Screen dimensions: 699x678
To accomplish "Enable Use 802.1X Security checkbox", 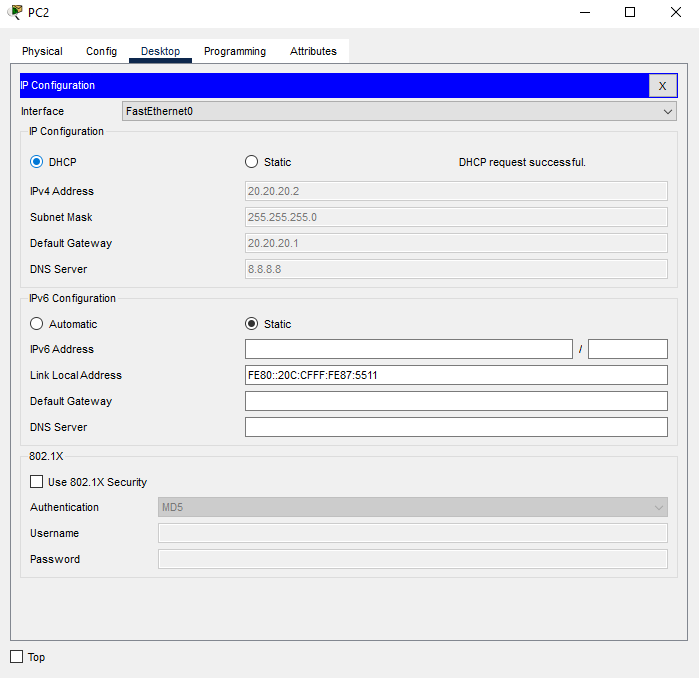I will (x=37, y=482).
